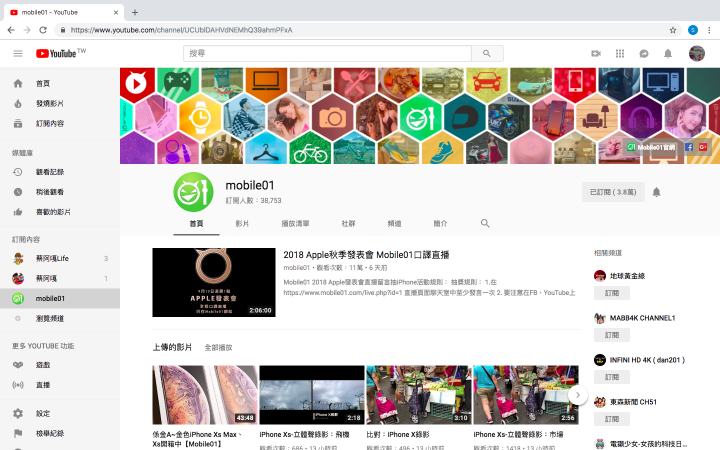Click the search magnifier button
The height and width of the screenshot is (450, 720).
pos(487,53)
